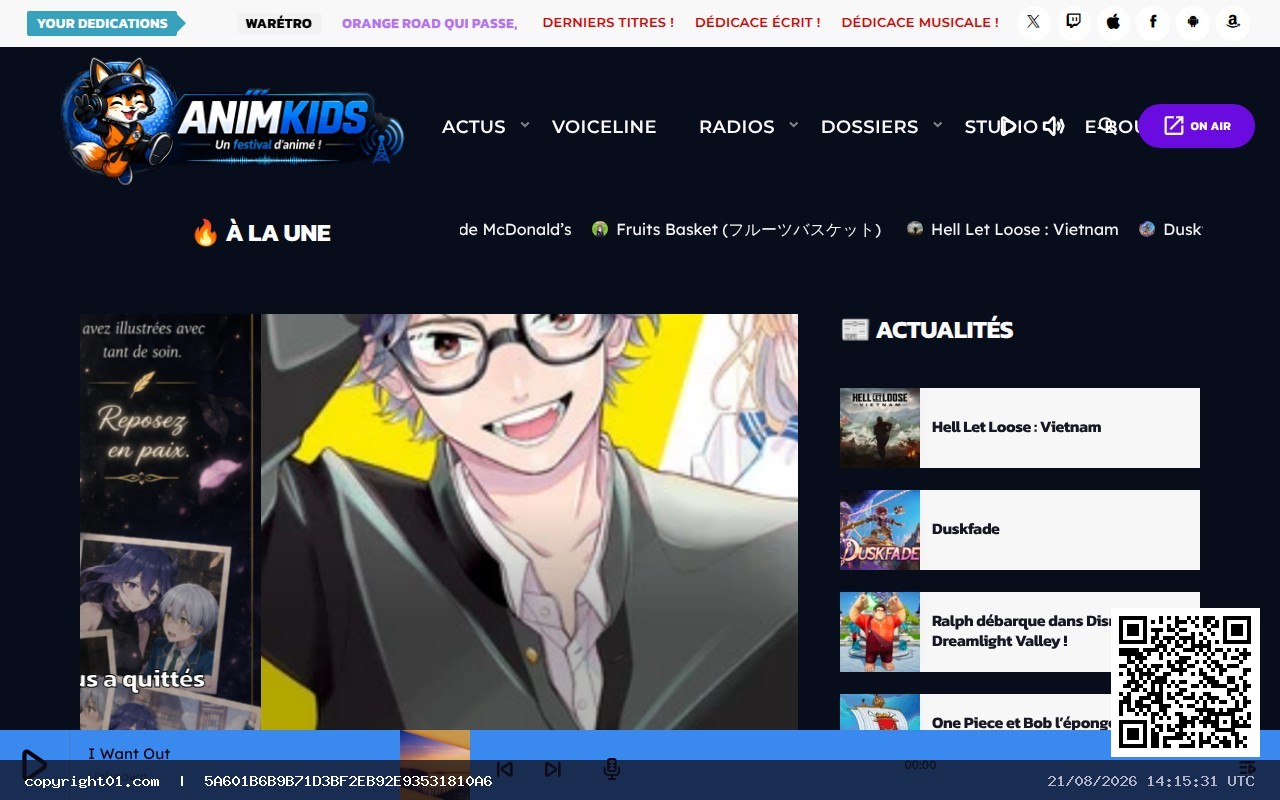Click the Hell Let Loose news thumbnail
This screenshot has width=1280, height=800.
pyautogui.click(x=880, y=428)
